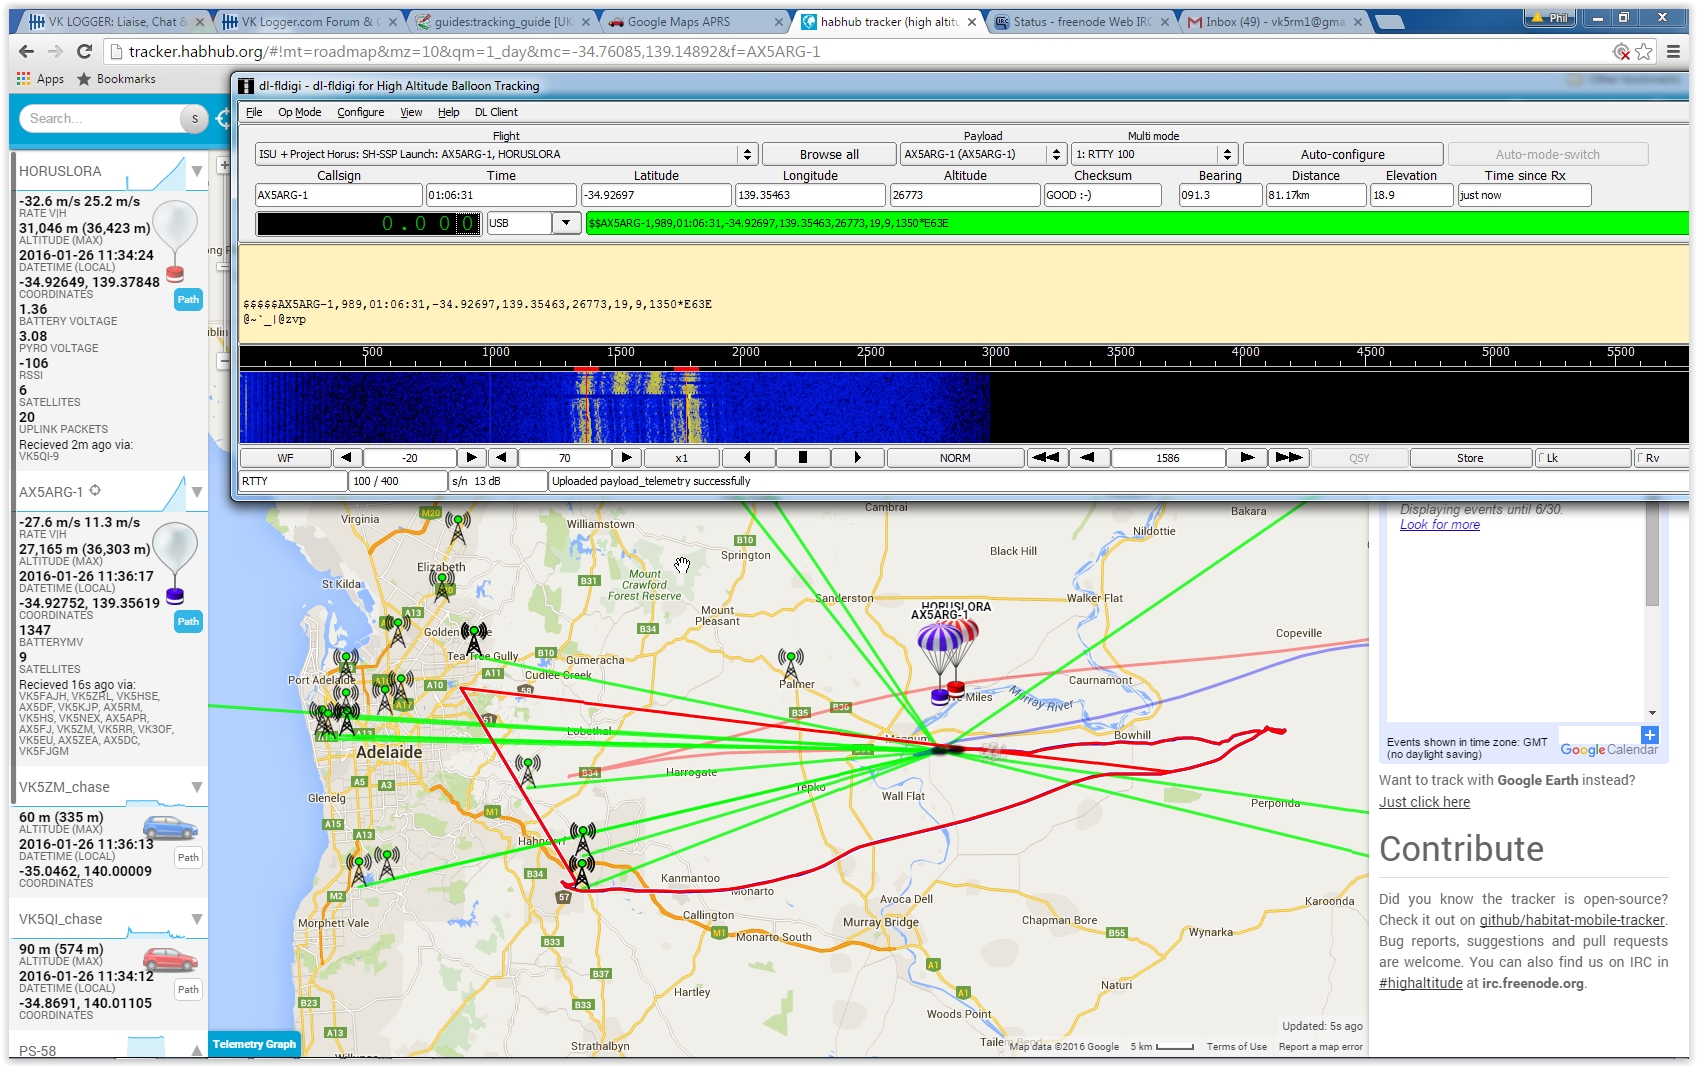The image size is (1697, 1067).
Task: Click the red VK5QI_chase car icon
Action: click(x=170, y=959)
